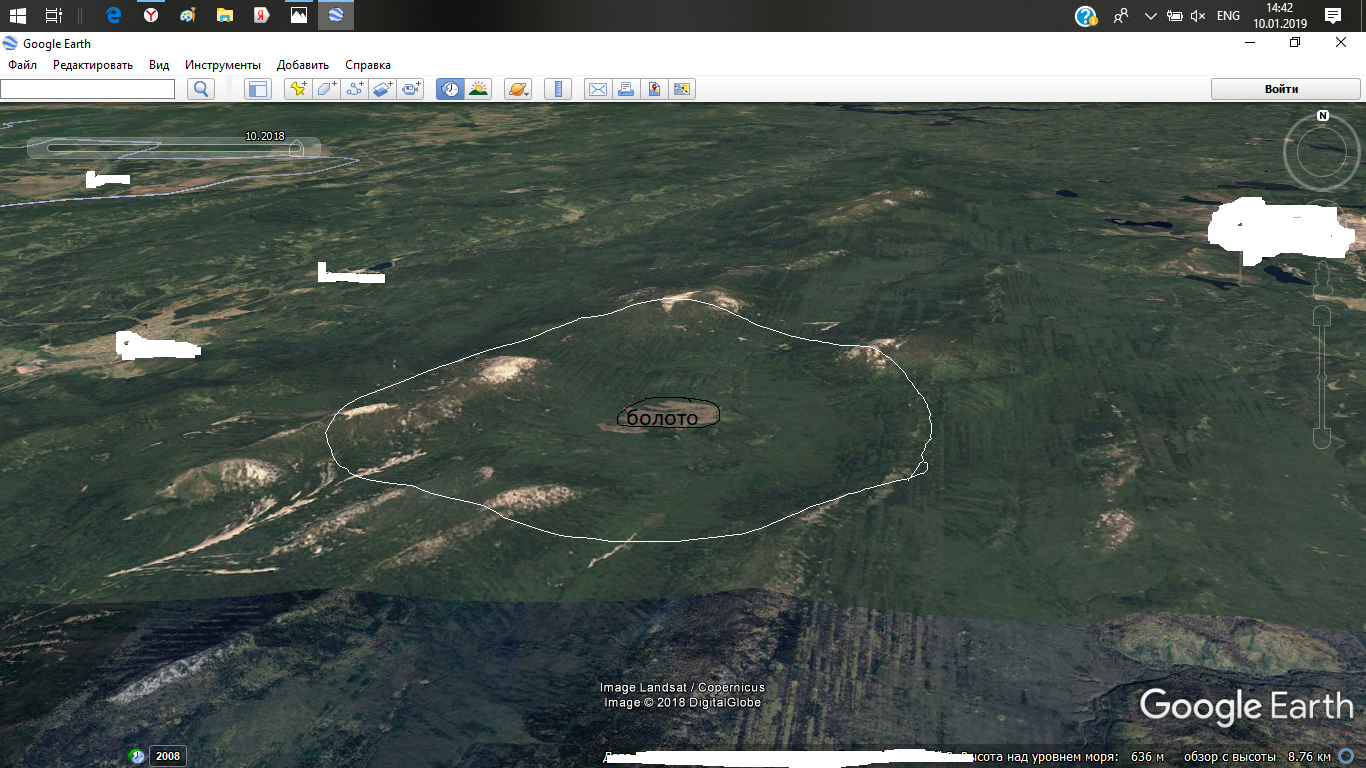Open the Photos app taskbar icon
The width and height of the screenshot is (1366, 768).
pos(298,15)
